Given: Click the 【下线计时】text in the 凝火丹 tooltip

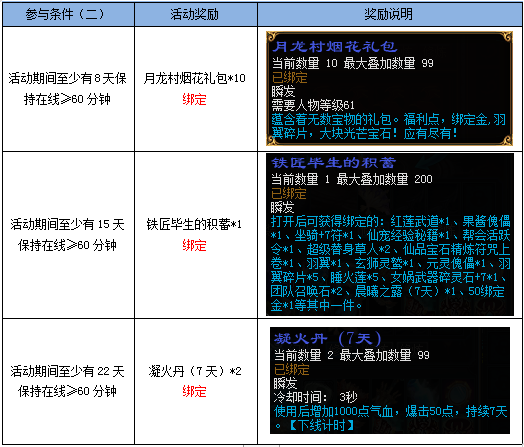Looking at the screenshot, I should click(321, 426).
